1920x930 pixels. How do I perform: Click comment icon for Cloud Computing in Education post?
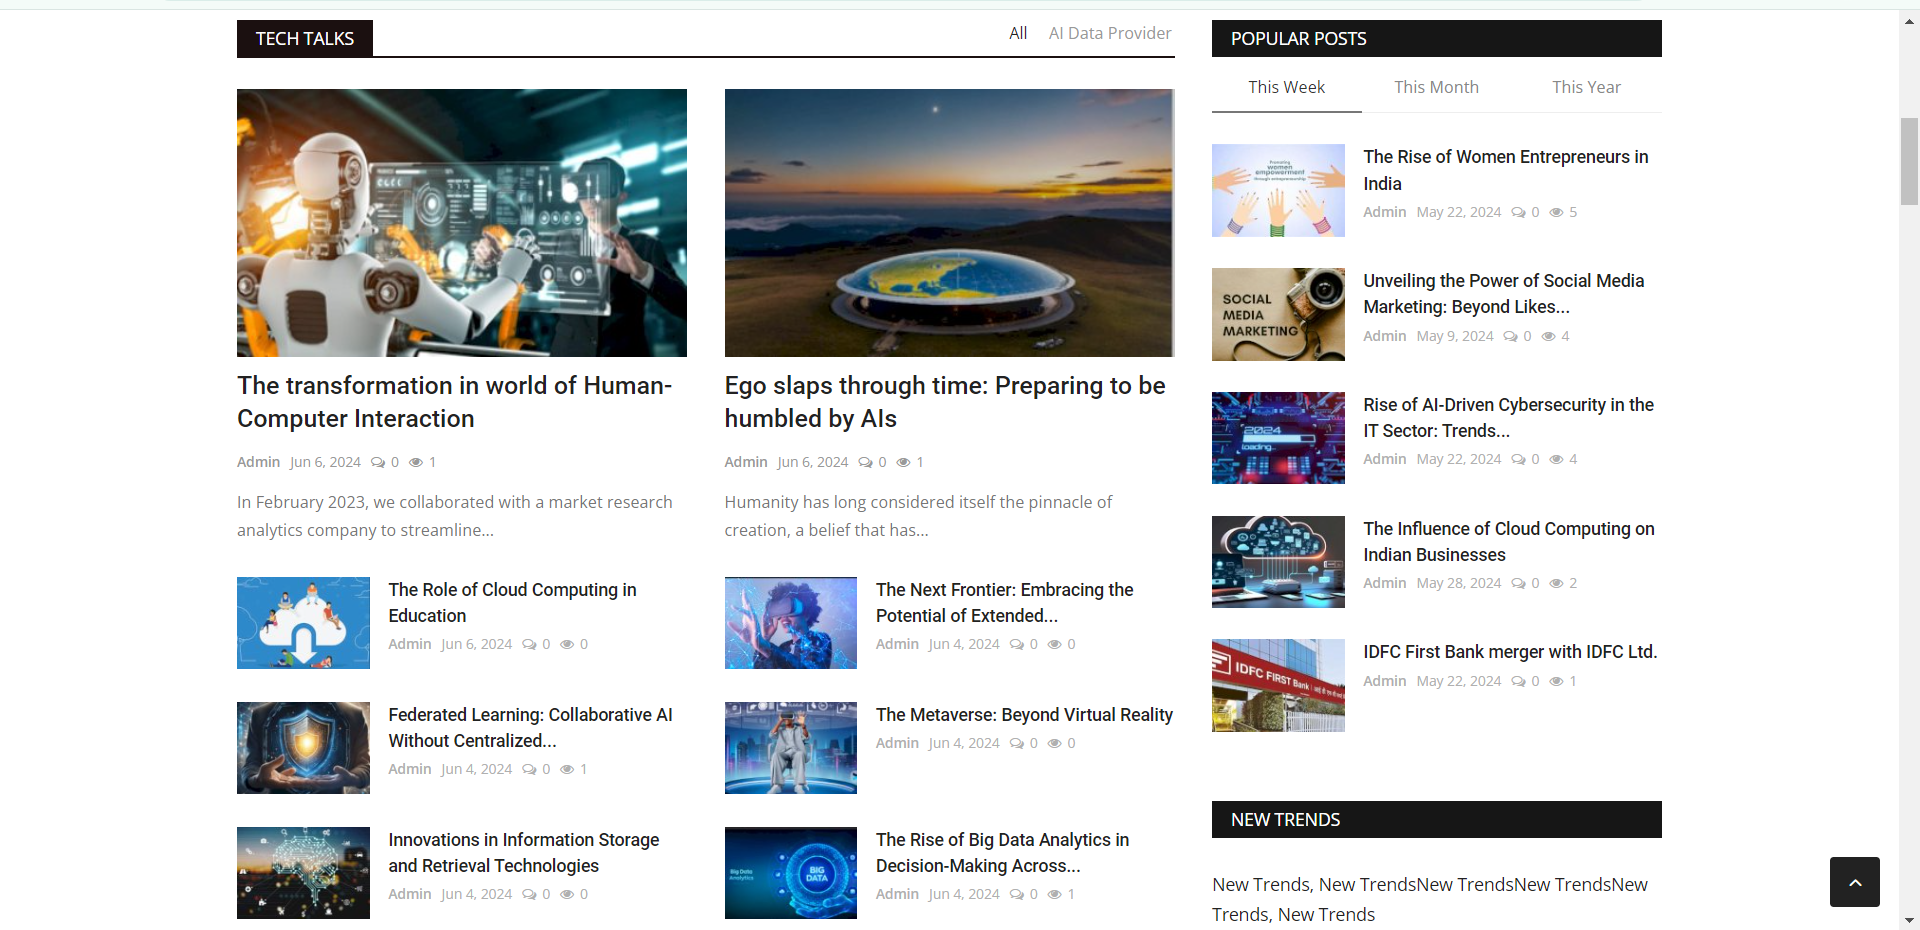(529, 644)
